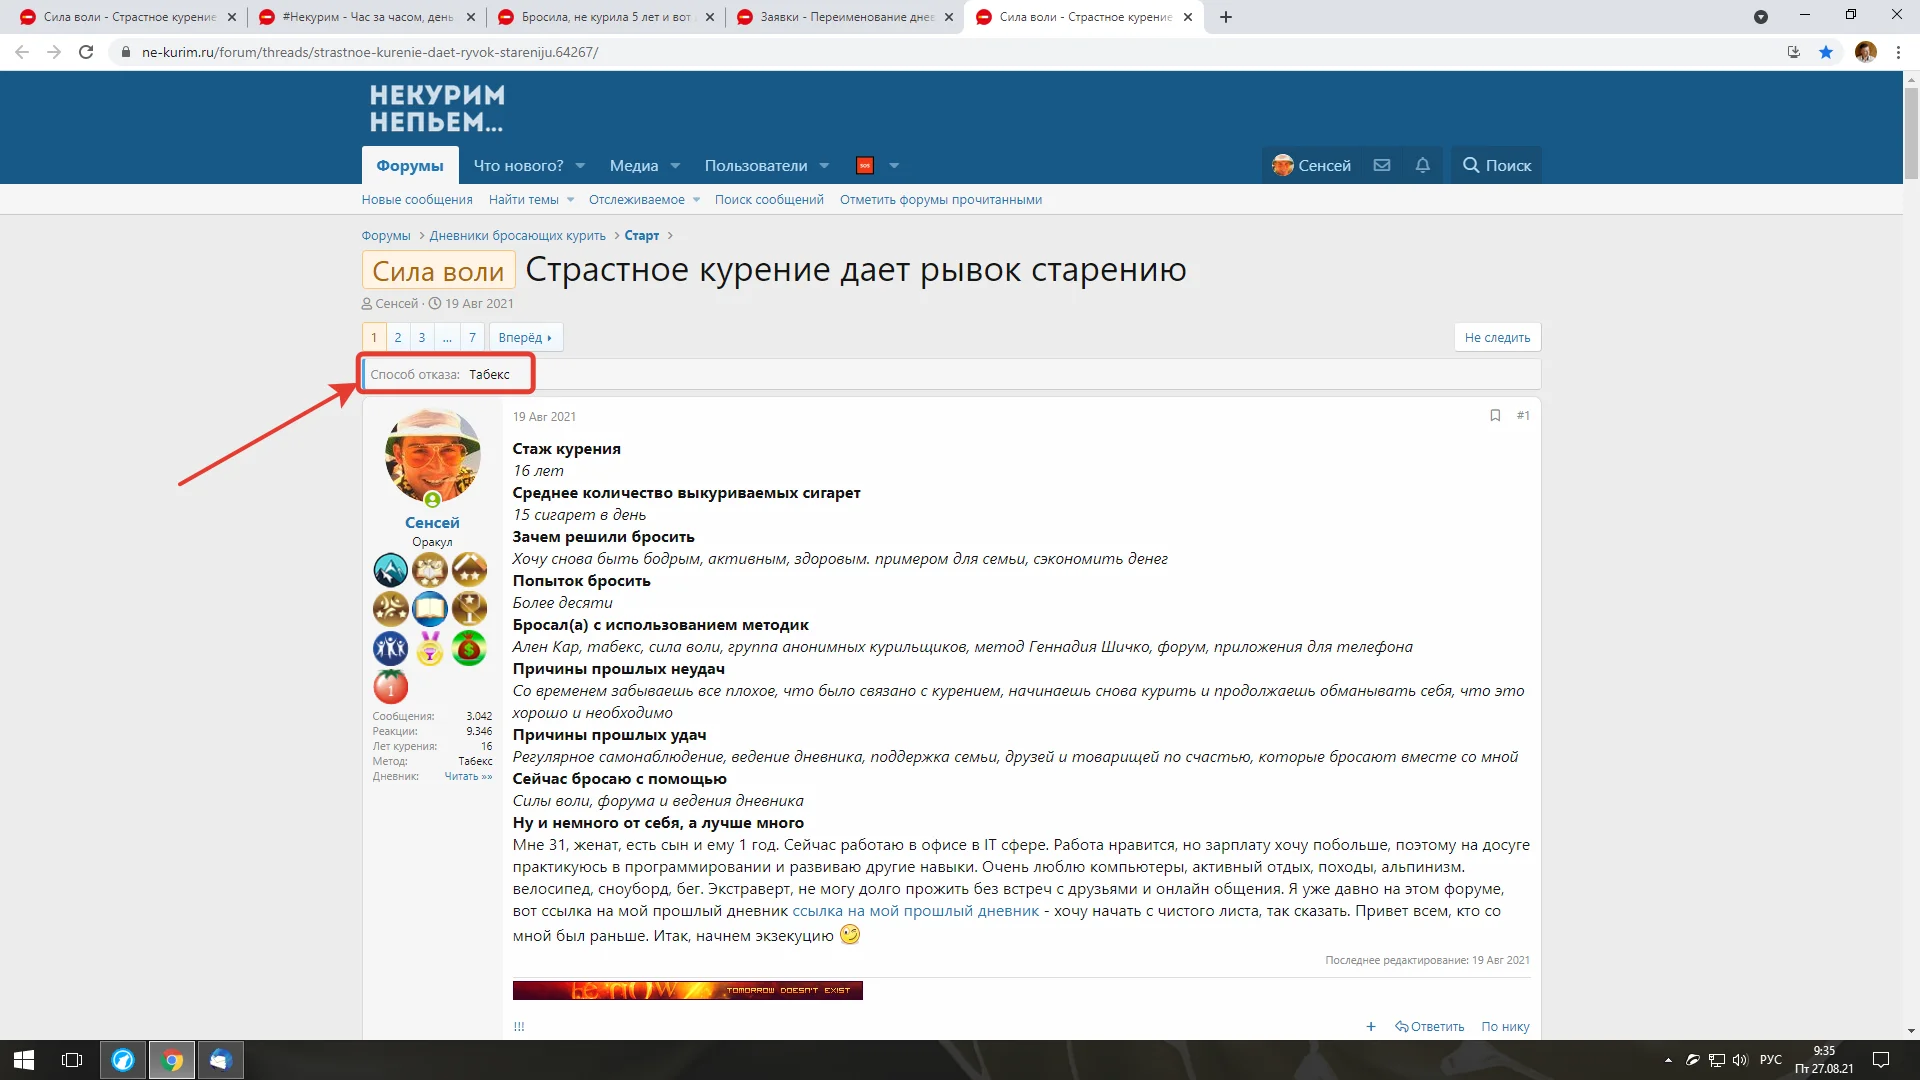Click the browser reload page icon
This screenshot has height=1080, width=1920.
86,52
